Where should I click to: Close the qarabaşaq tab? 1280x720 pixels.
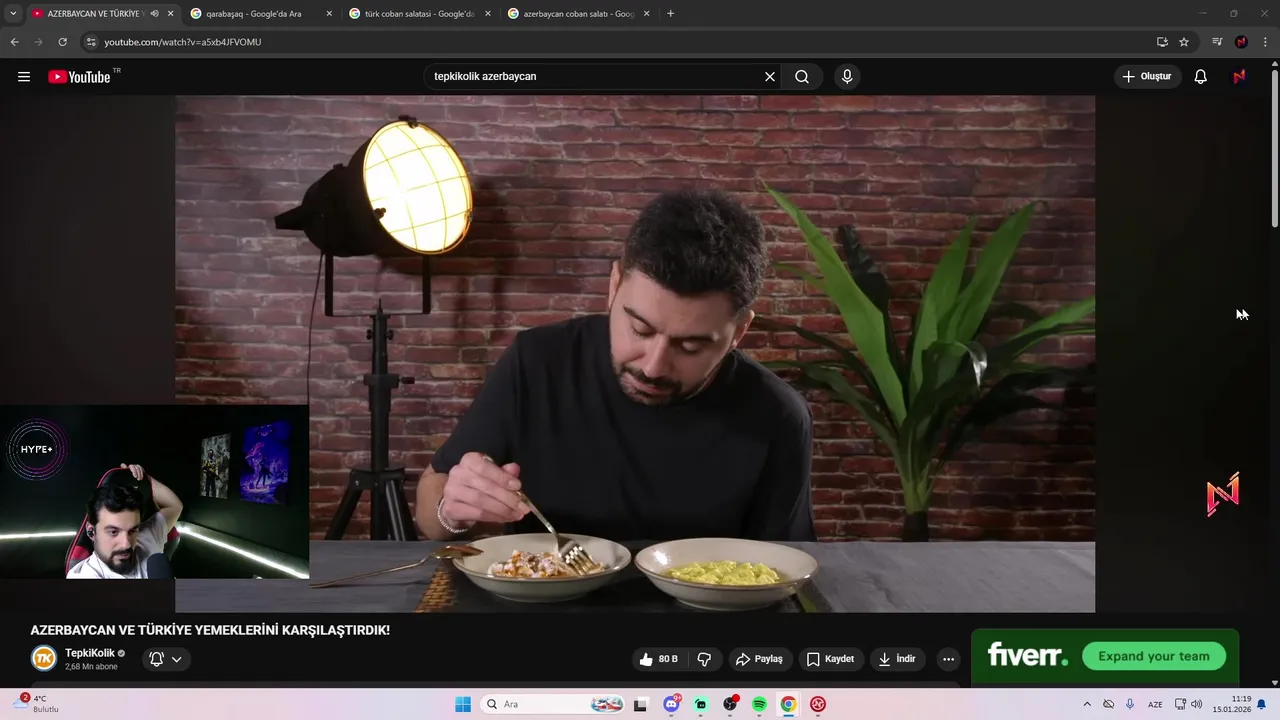pos(329,14)
